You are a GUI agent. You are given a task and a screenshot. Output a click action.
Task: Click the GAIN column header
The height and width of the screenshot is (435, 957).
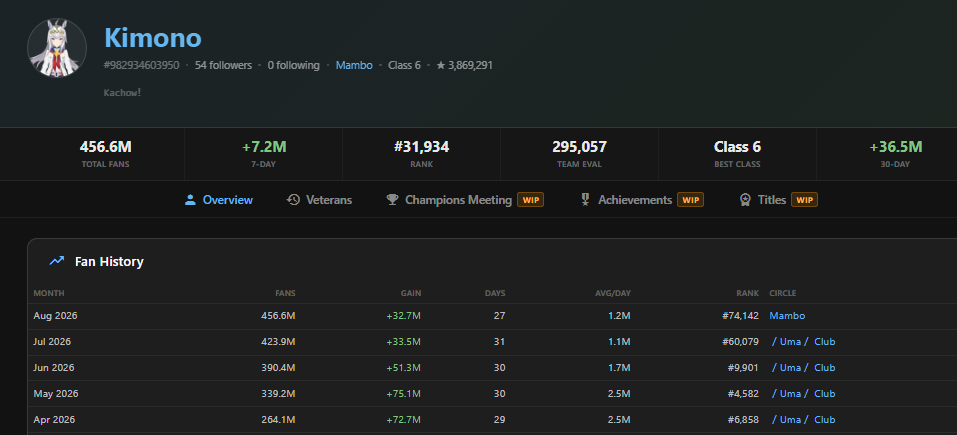(x=411, y=293)
